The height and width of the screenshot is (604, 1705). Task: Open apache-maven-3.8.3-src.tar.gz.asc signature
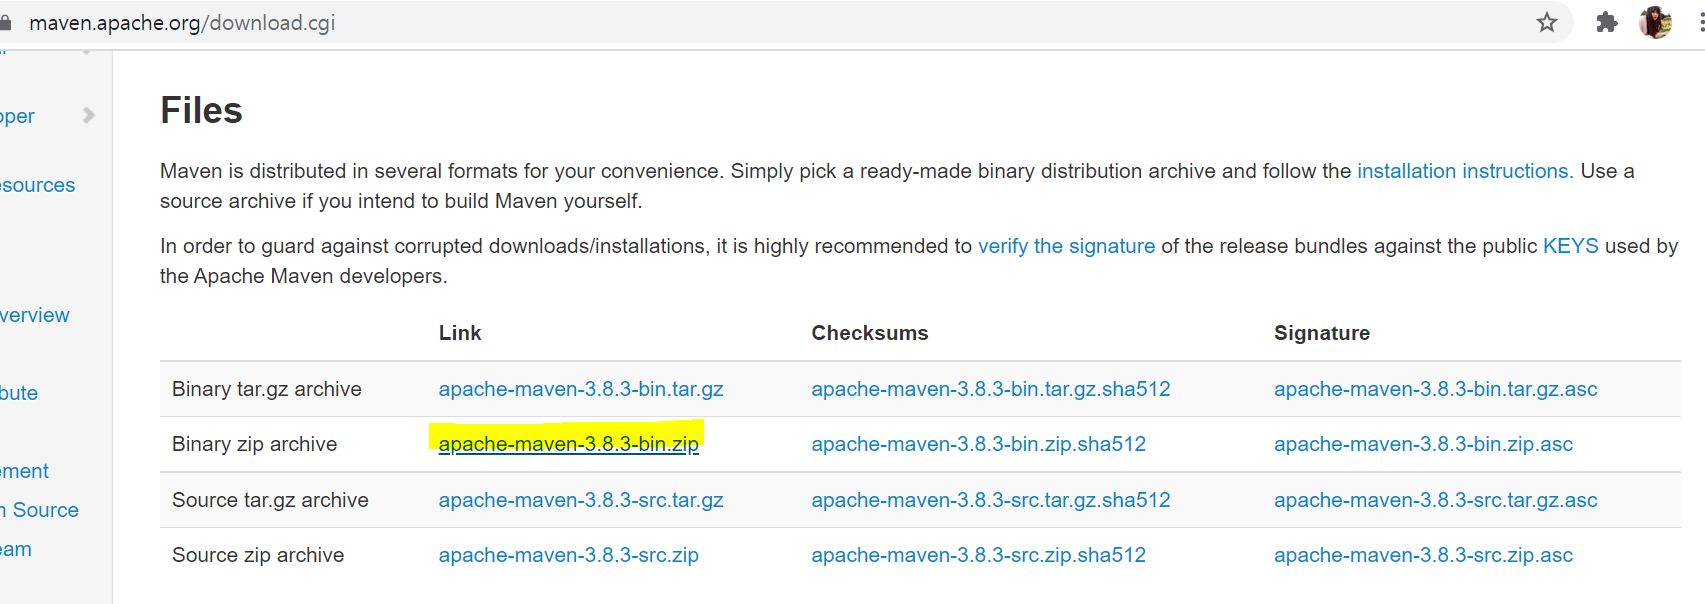click(x=1436, y=500)
